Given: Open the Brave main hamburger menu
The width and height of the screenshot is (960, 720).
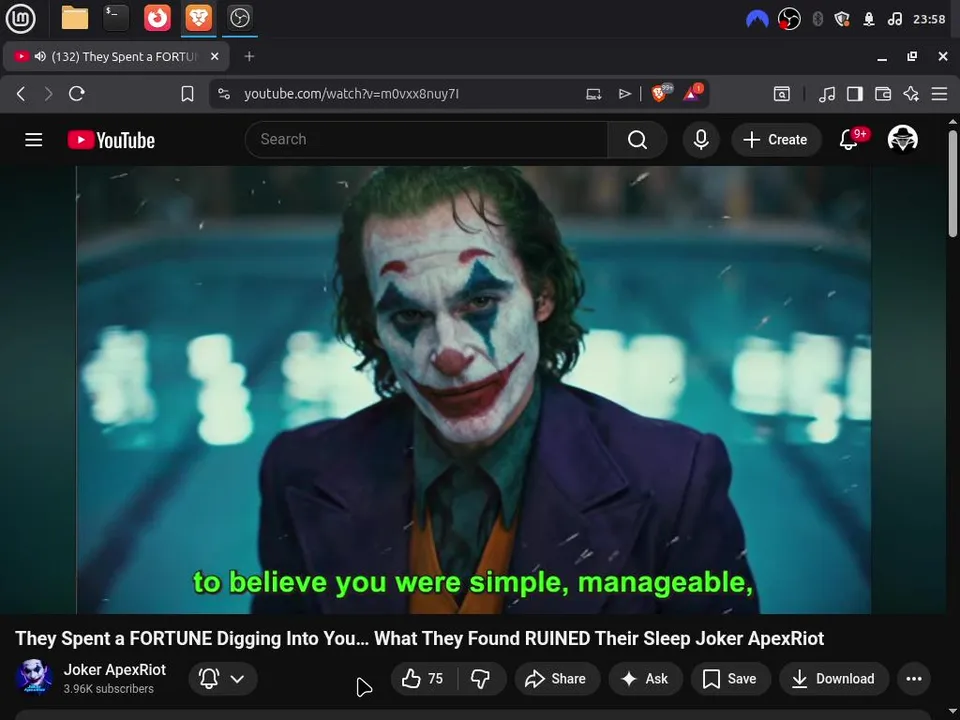Looking at the screenshot, I should (x=940, y=94).
